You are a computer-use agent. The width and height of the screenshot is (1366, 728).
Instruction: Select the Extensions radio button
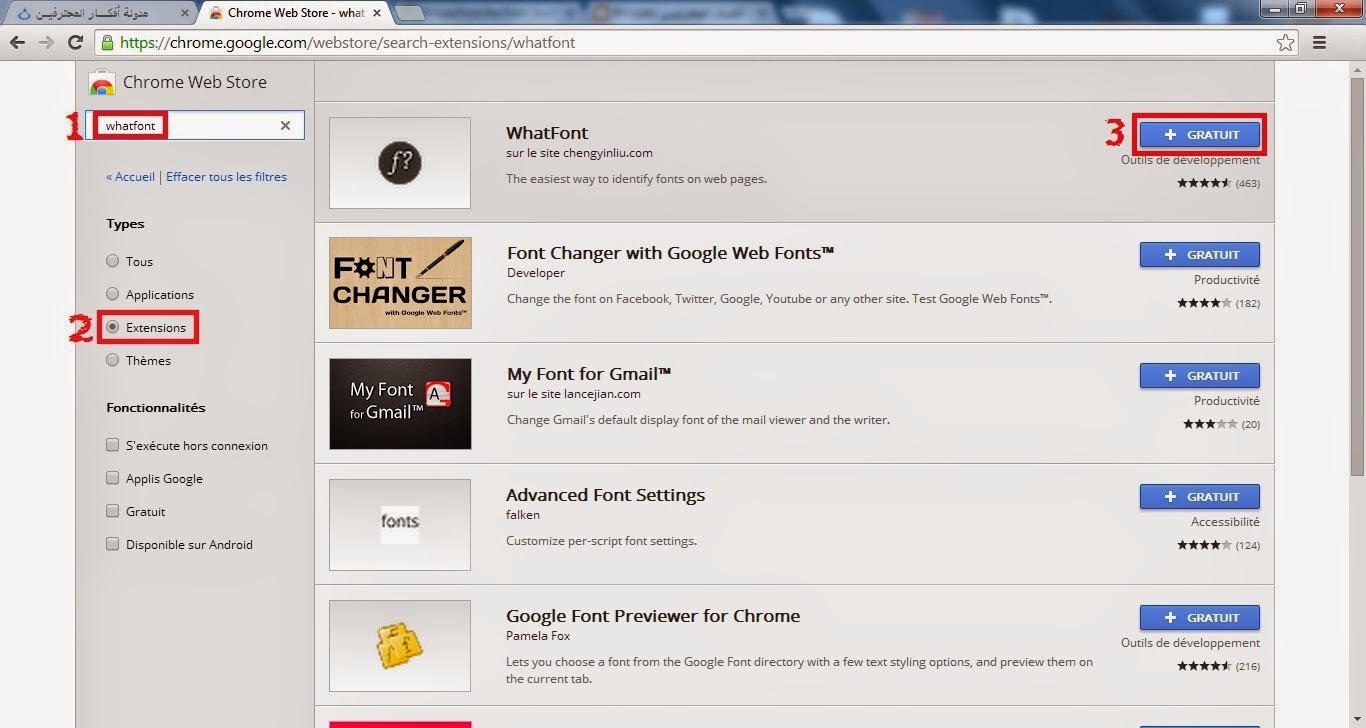(x=112, y=327)
